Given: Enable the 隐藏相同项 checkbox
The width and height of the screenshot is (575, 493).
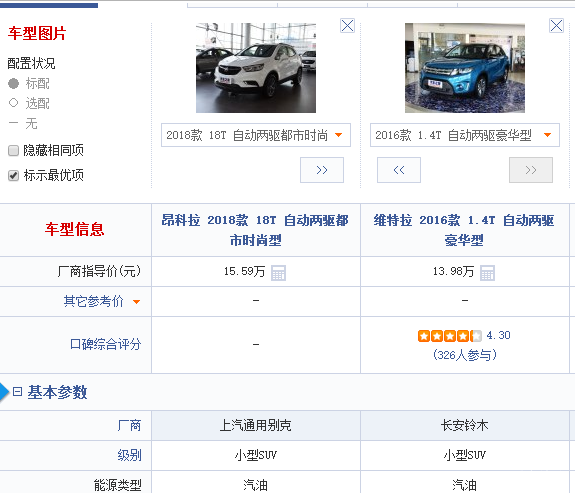Looking at the screenshot, I should [13, 150].
